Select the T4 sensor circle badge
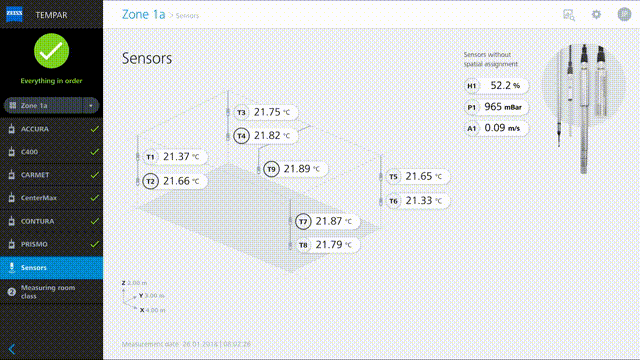This screenshot has height=360, width=640. [x=241, y=136]
